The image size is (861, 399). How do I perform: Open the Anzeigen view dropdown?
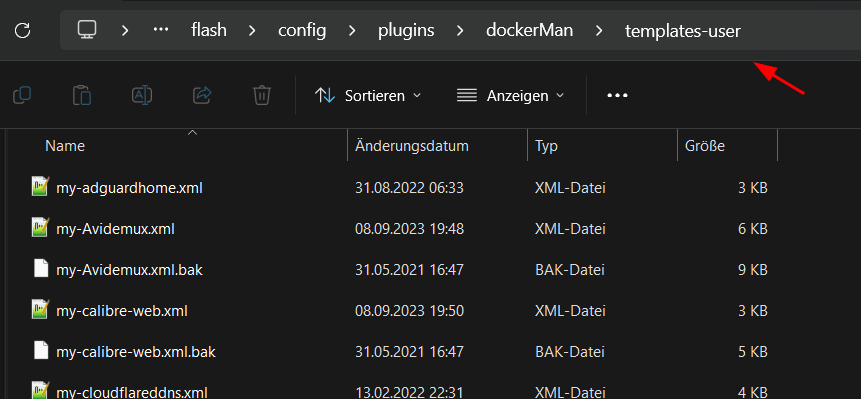click(x=510, y=95)
